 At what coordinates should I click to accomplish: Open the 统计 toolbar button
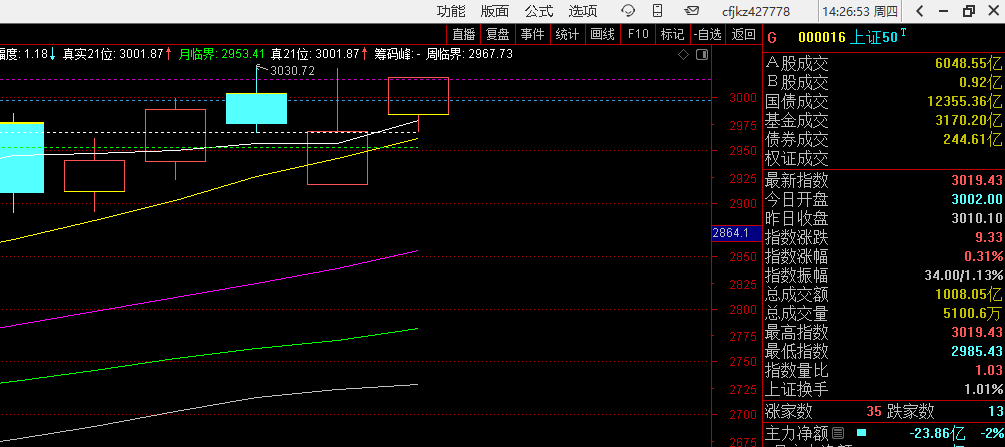[567, 35]
